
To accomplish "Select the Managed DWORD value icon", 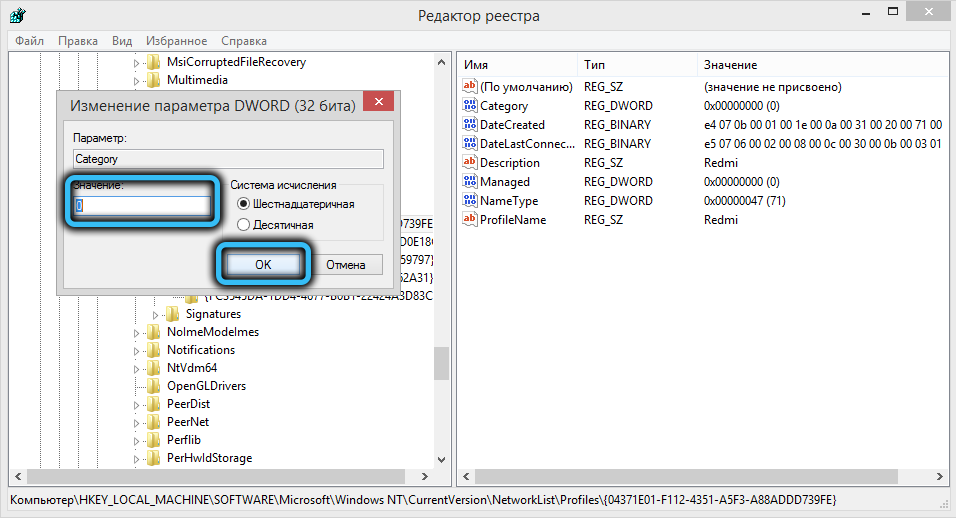I will (470, 182).
